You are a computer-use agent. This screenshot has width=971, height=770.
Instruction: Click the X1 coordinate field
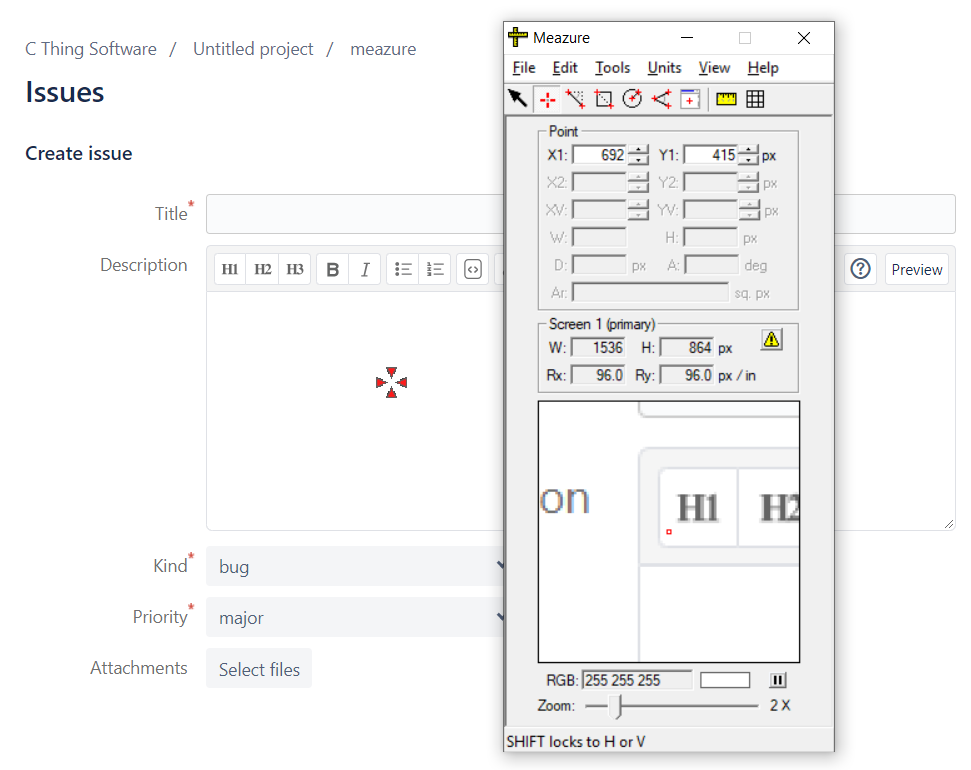click(x=599, y=155)
